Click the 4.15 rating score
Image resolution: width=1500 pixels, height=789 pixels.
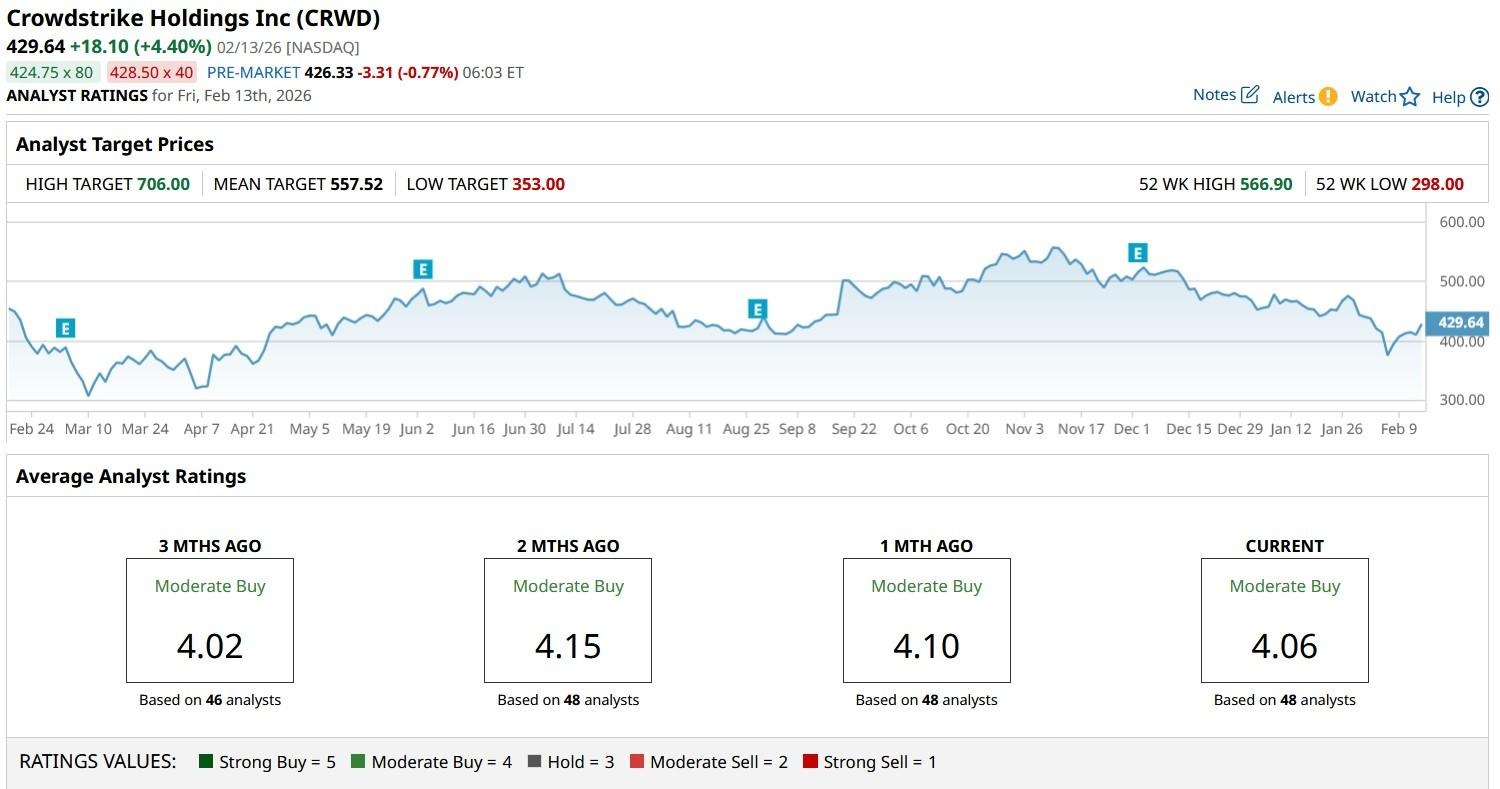click(x=568, y=646)
